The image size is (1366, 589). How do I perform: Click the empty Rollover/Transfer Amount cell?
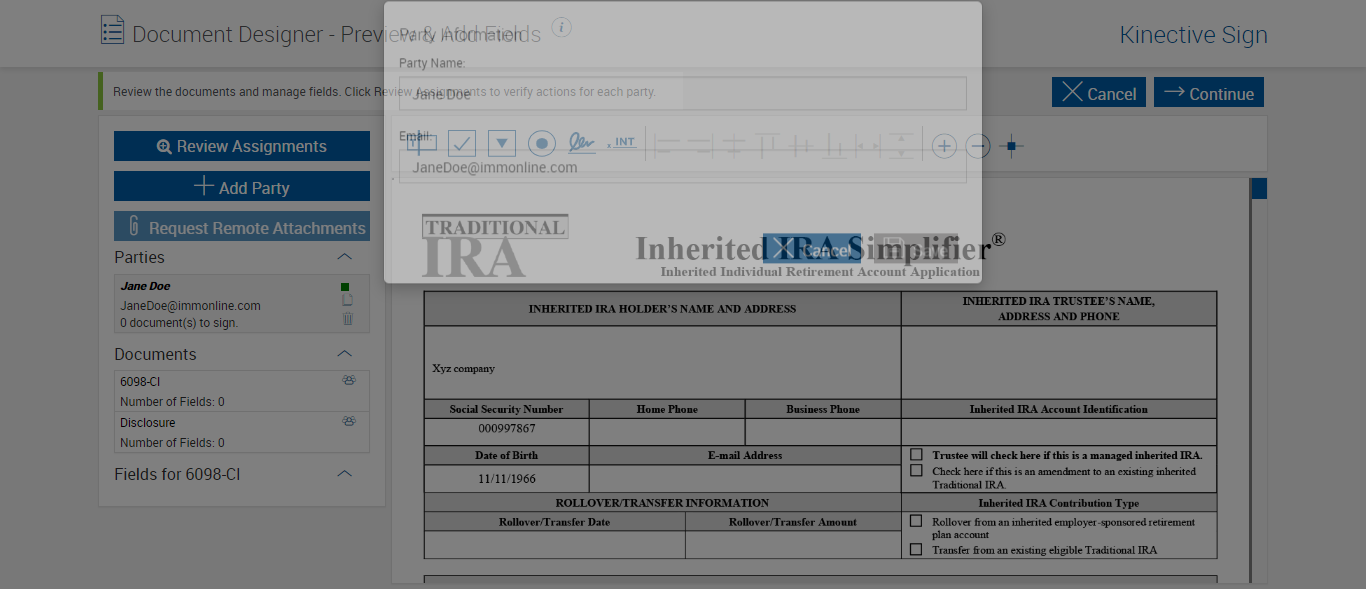[x=793, y=544]
